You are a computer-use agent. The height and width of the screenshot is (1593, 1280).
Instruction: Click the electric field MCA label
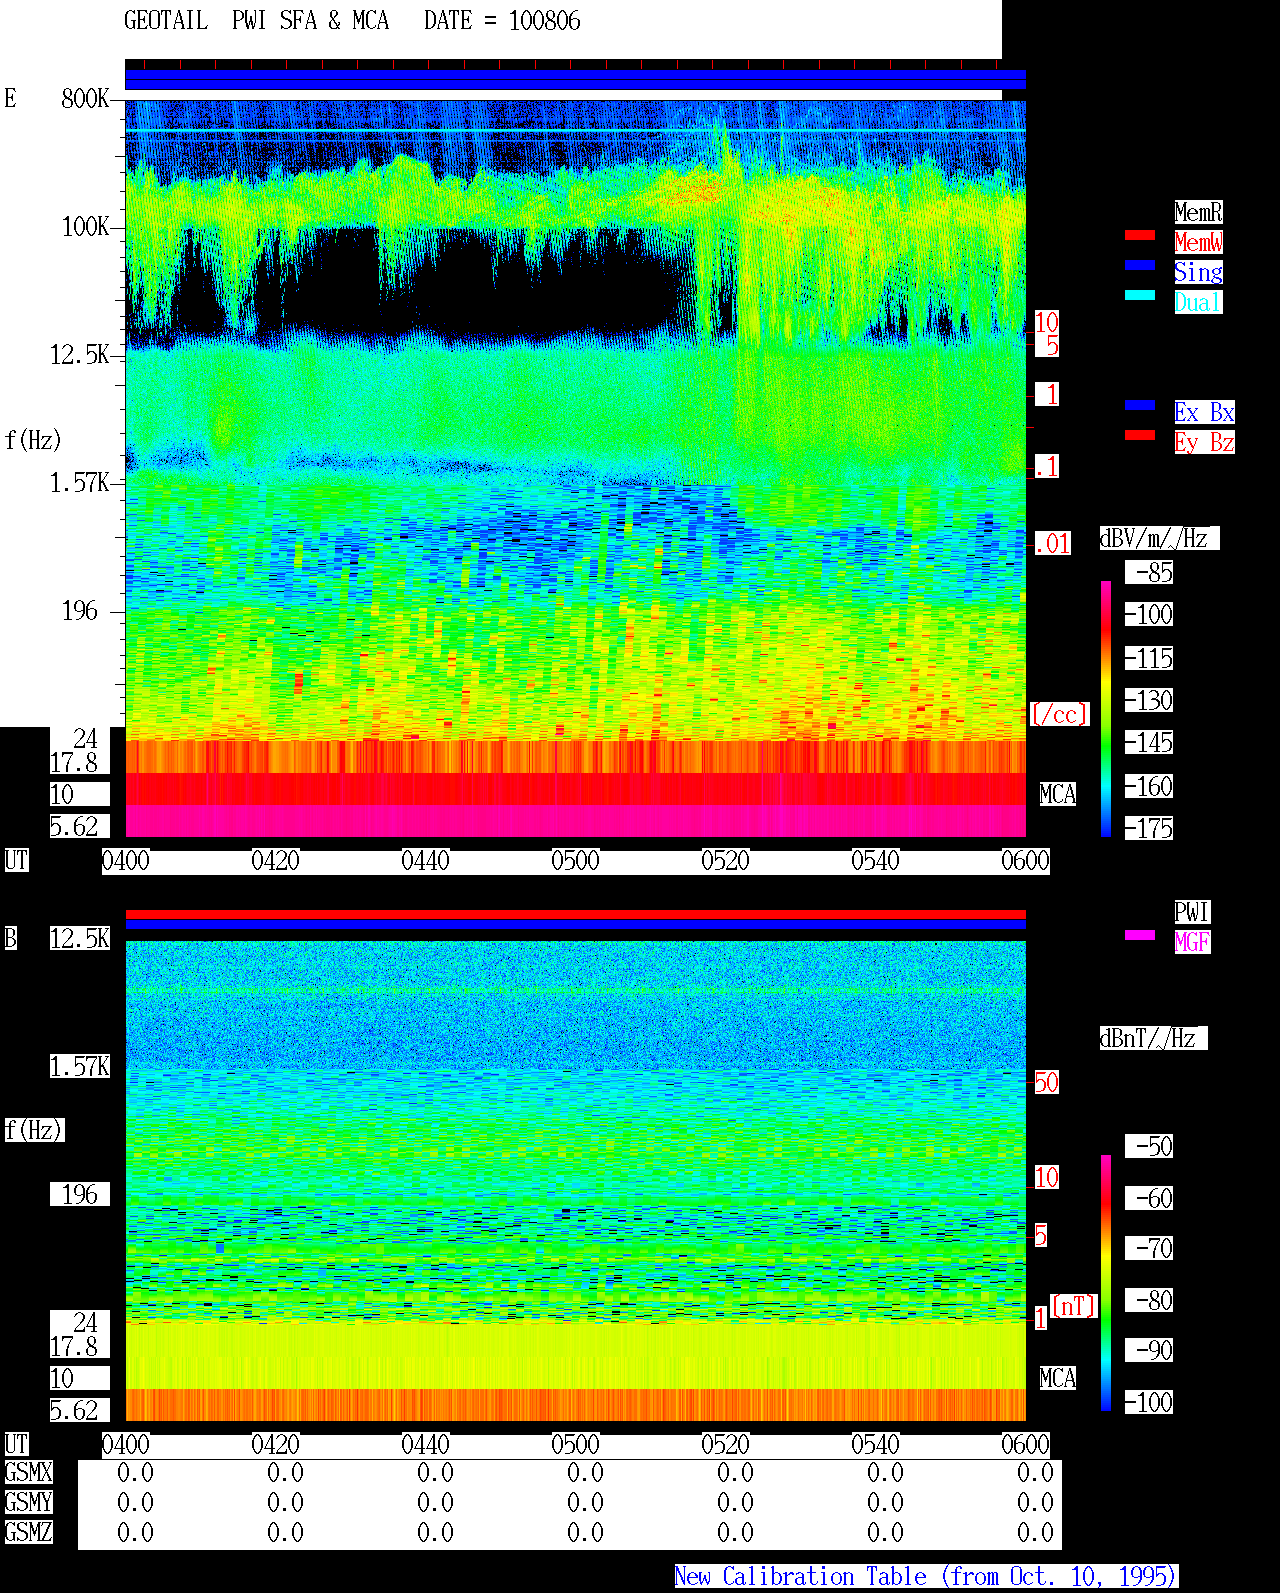pyautogui.click(x=1057, y=795)
